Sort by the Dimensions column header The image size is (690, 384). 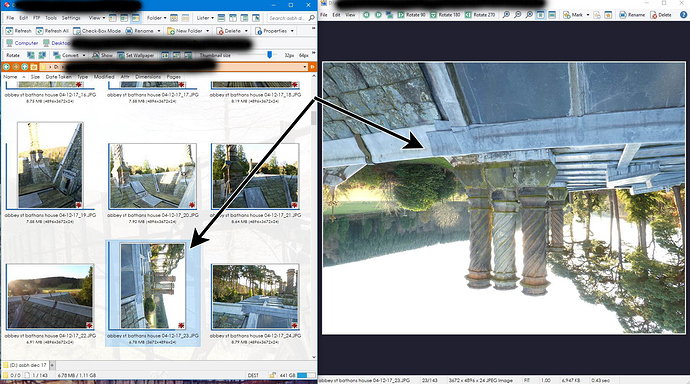tap(148, 77)
